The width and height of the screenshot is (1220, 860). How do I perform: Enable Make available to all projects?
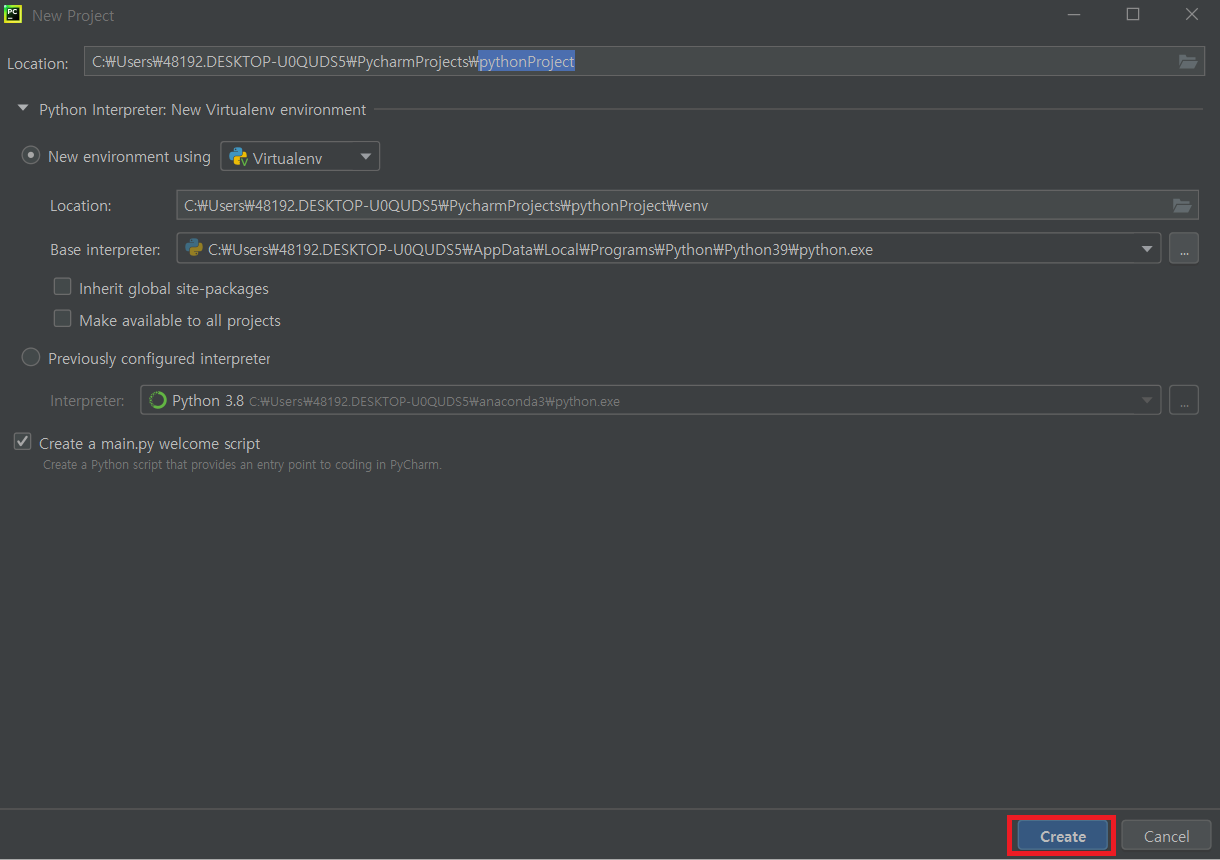(x=62, y=319)
